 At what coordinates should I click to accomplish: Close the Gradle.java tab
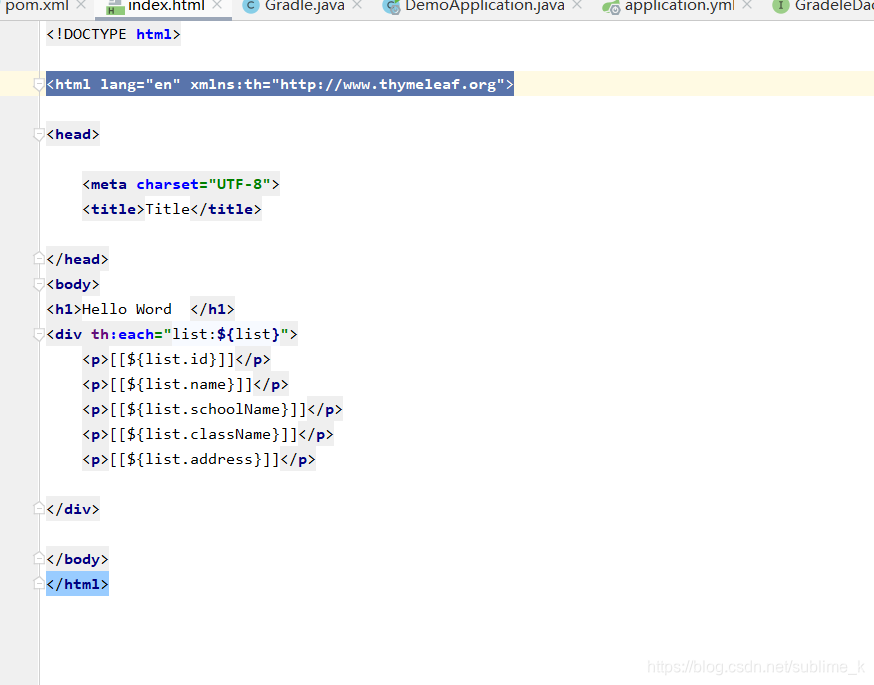pyautogui.click(x=357, y=5)
